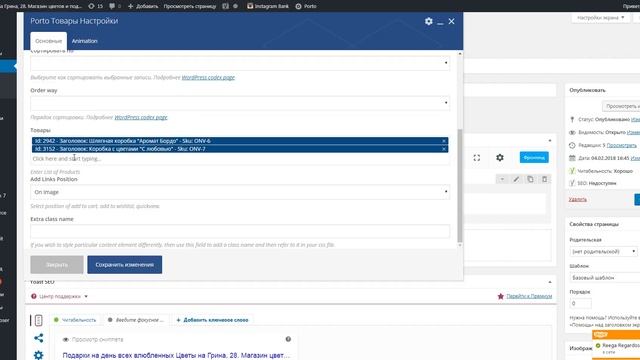Open the WordPress codex page link under Order way
Viewport: 640px width, 360px height.
click(x=141, y=117)
